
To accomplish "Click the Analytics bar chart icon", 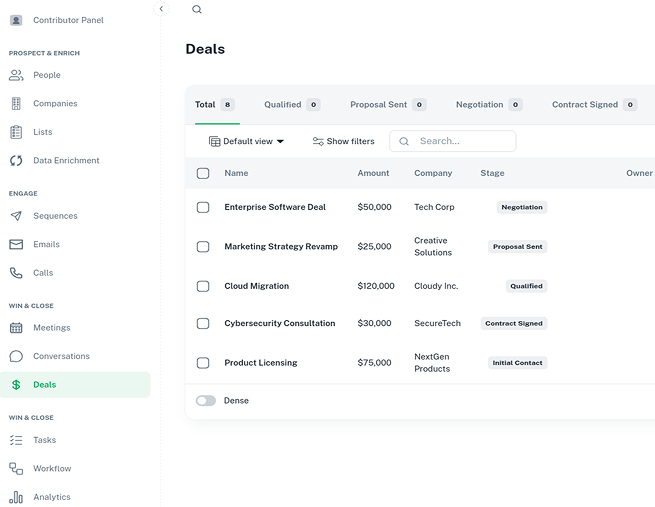I will 16,497.
